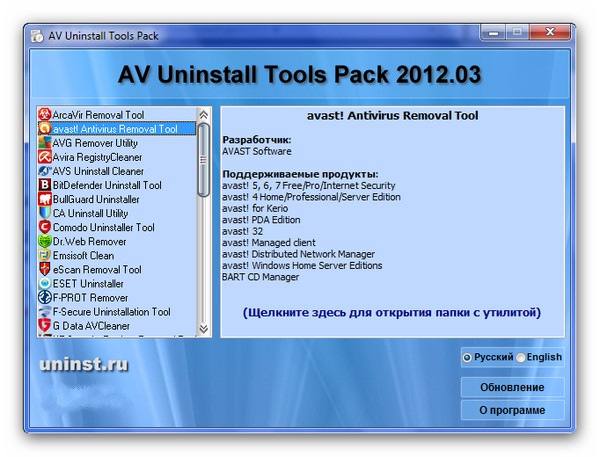Click the Comodo Uninstaller Tool icon
Screen dimensions: 600x457
[x=44, y=227]
